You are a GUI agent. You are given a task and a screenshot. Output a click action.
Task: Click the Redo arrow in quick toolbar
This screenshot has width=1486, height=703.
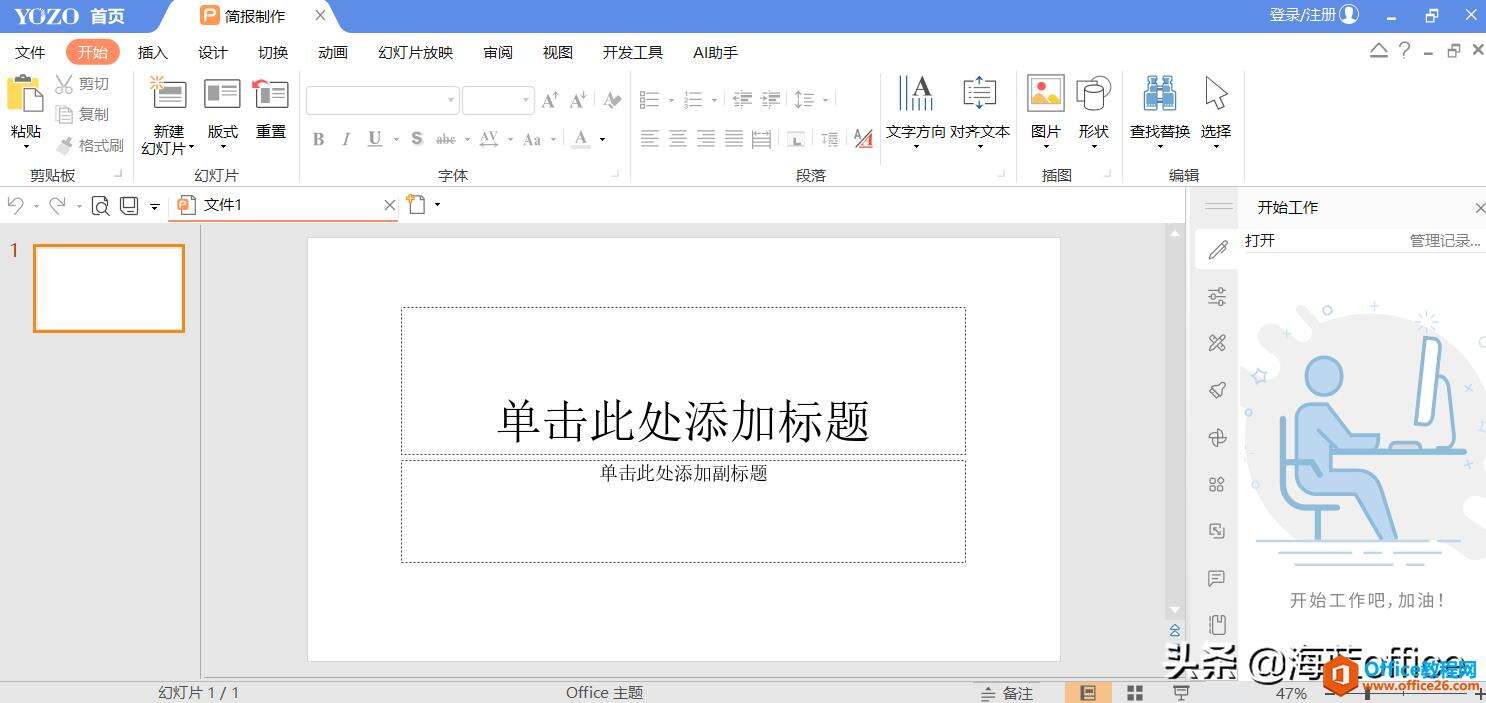pyautogui.click(x=57, y=205)
